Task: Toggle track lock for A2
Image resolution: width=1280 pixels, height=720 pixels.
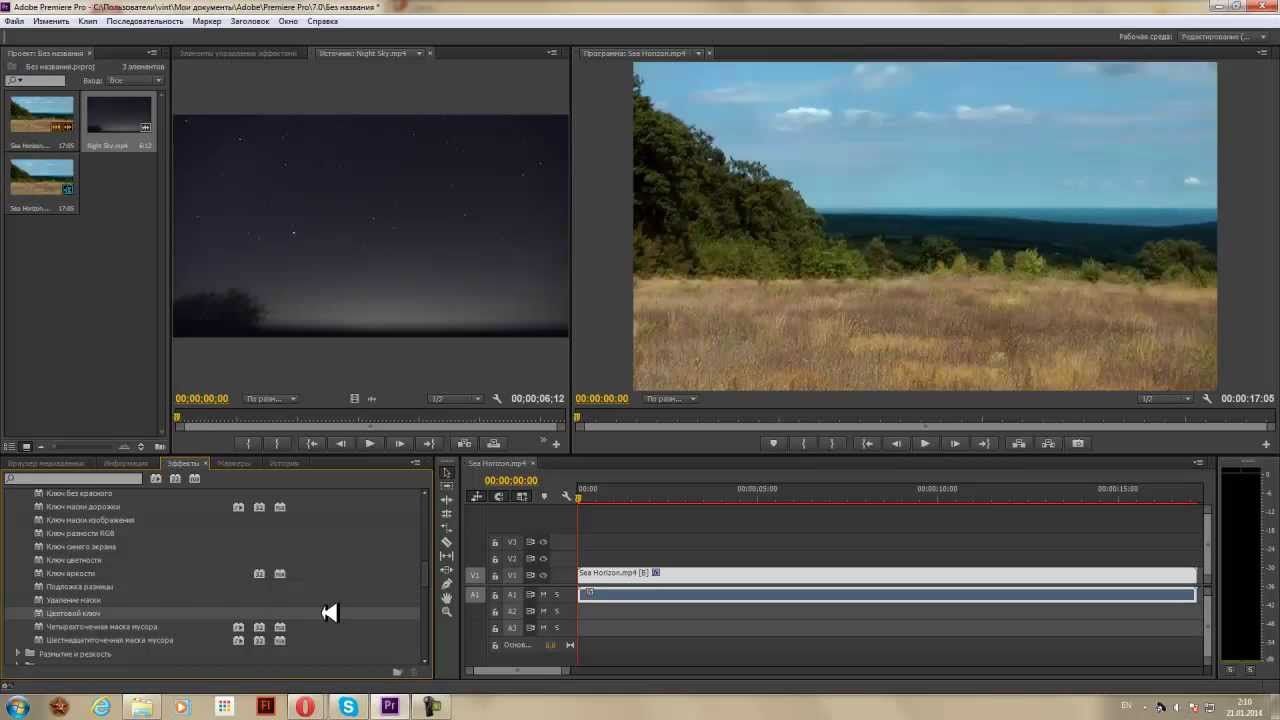Action: pos(495,611)
